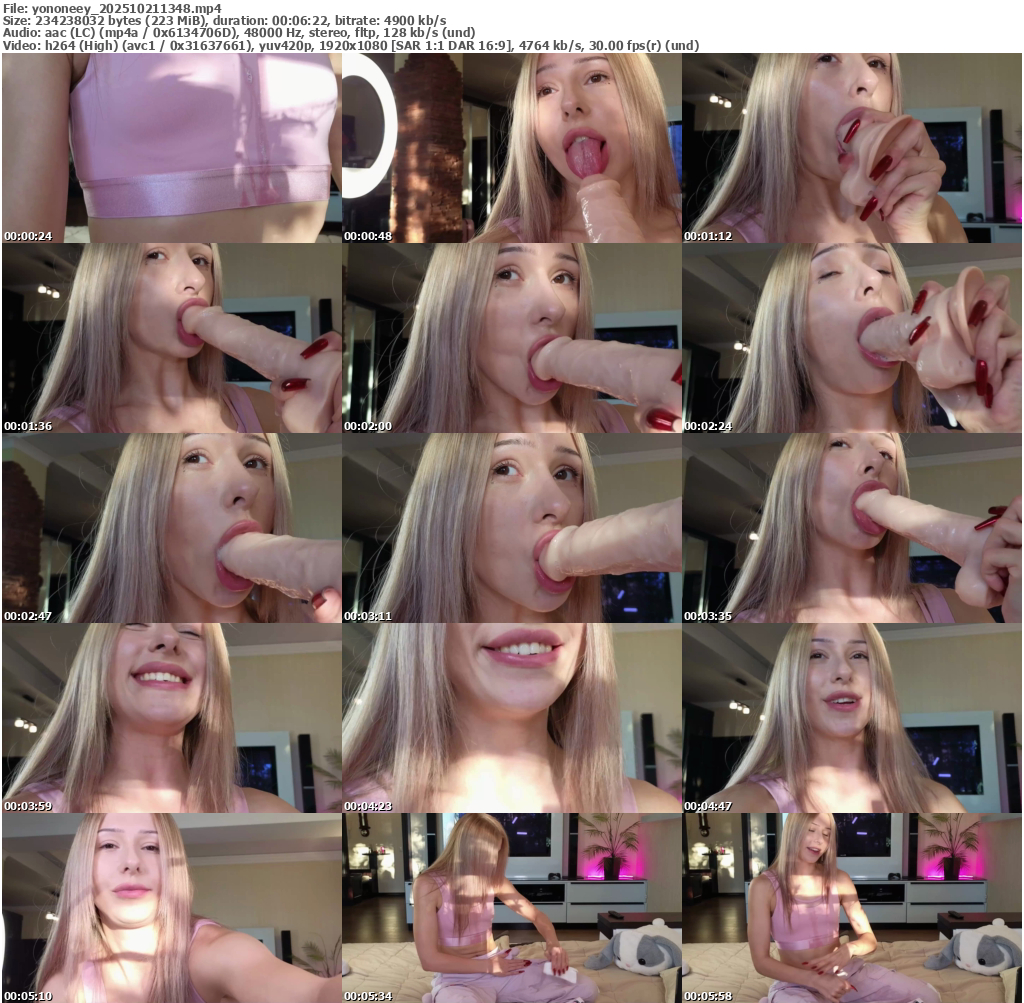Click the thumbnail stamped 00:03:35
The height and width of the screenshot is (1003, 1024).
(x=852, y=528)
